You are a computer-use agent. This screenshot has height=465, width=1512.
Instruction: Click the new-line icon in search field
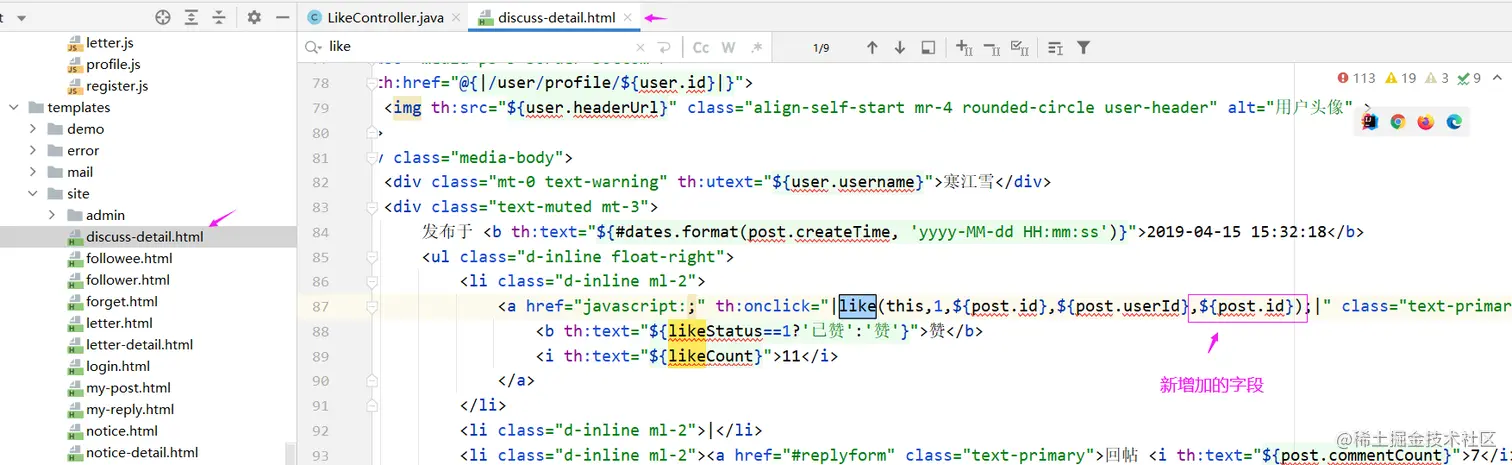coord(663,47)
